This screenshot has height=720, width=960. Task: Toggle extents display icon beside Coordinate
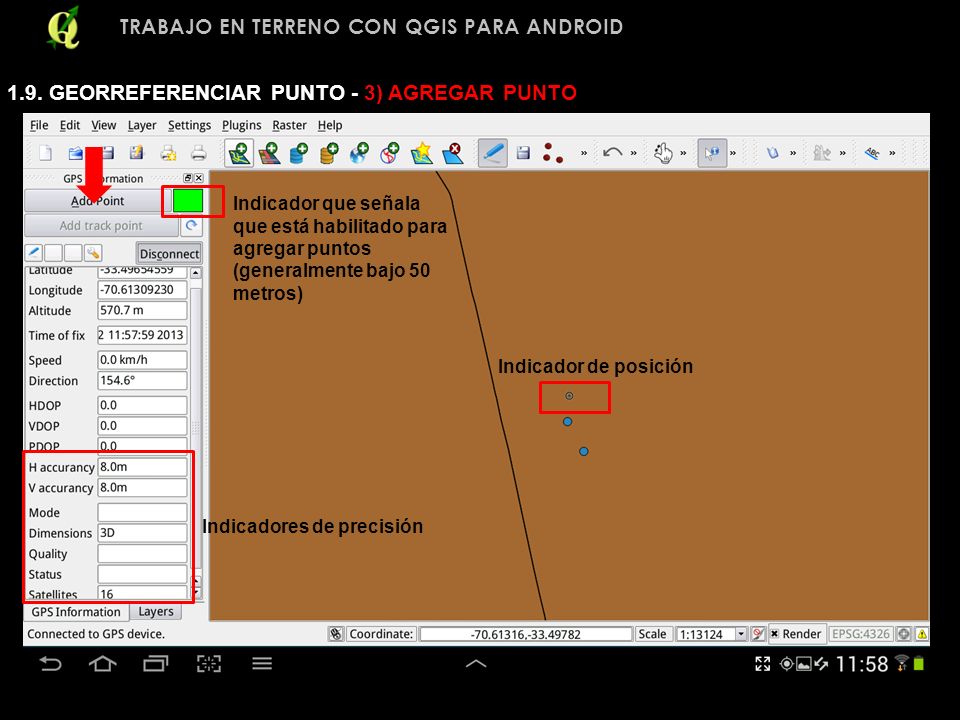click(336, 634)
